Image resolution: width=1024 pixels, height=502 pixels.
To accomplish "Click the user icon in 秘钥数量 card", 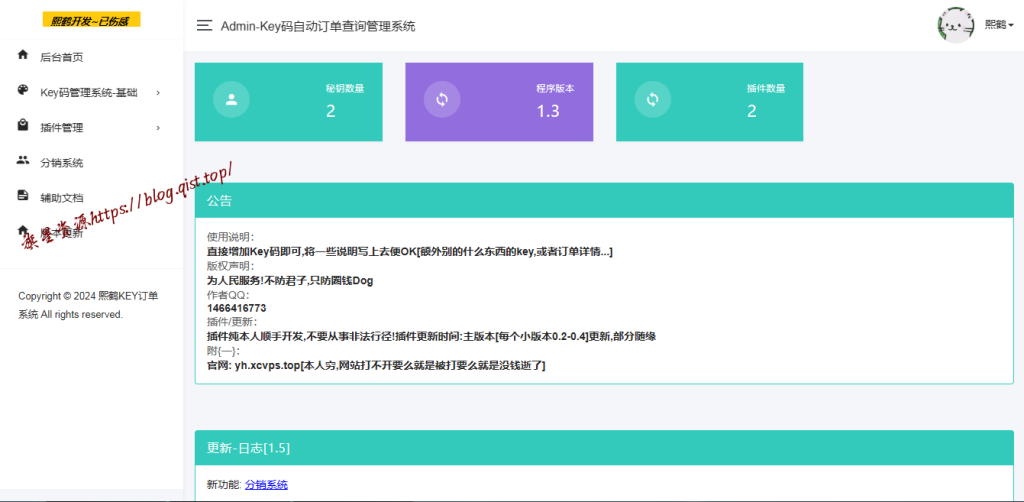I will [231, 99].
